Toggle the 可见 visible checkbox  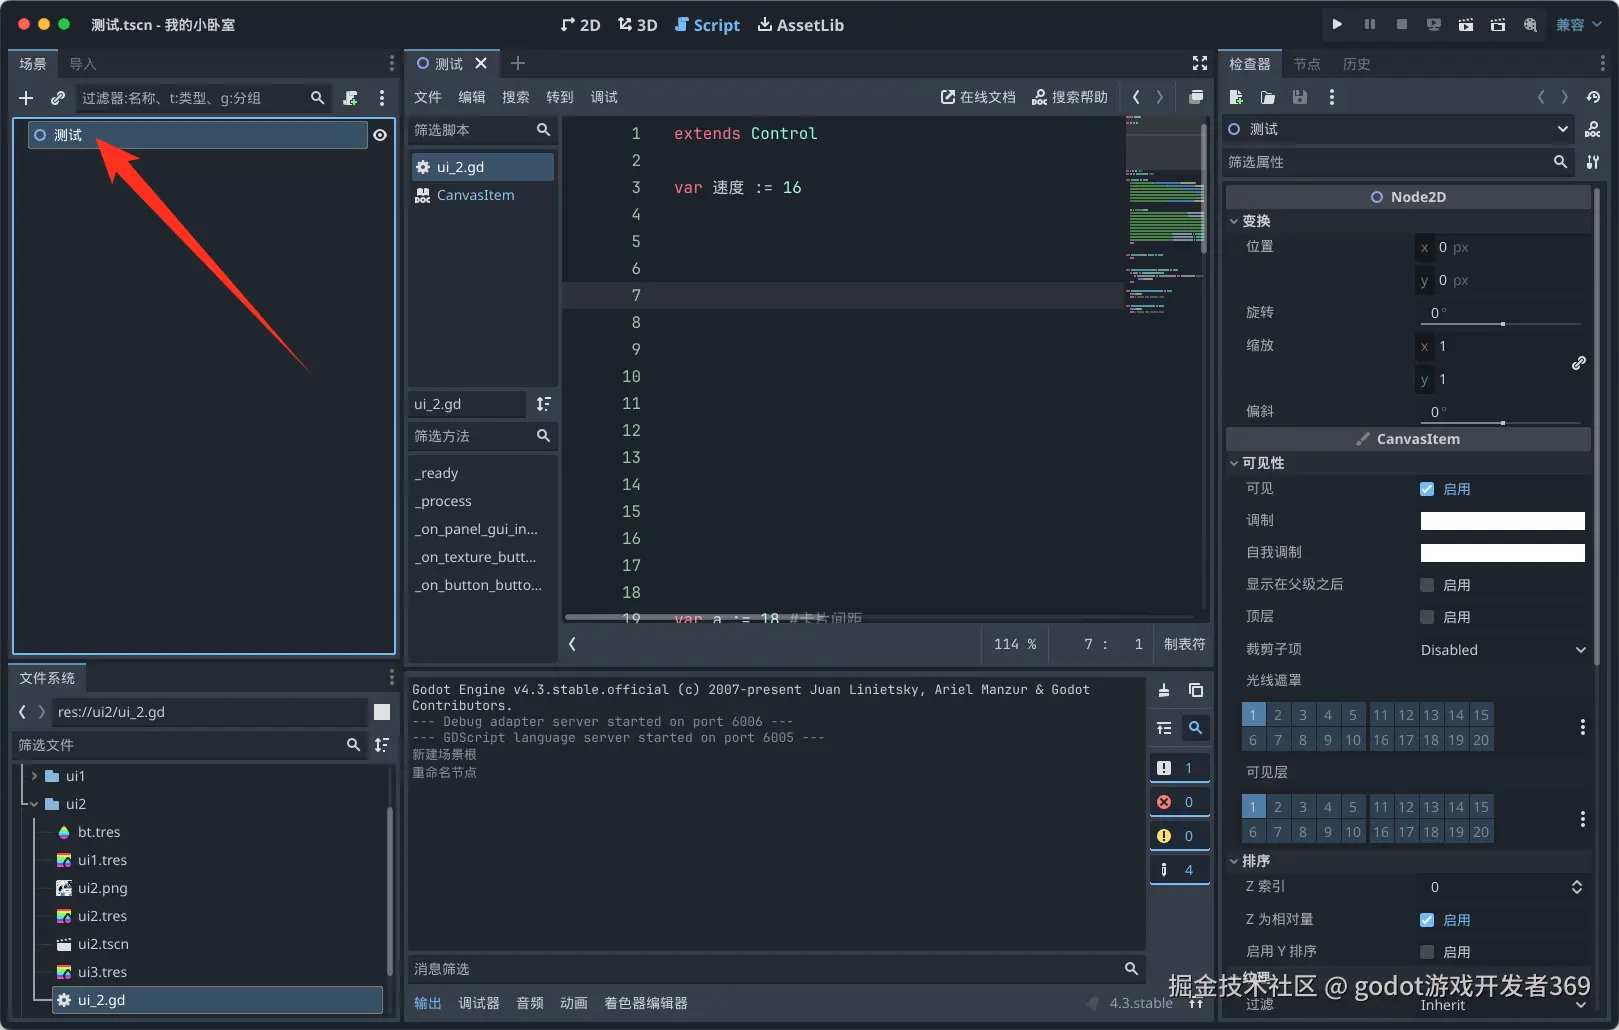(x=1427, y=489)
